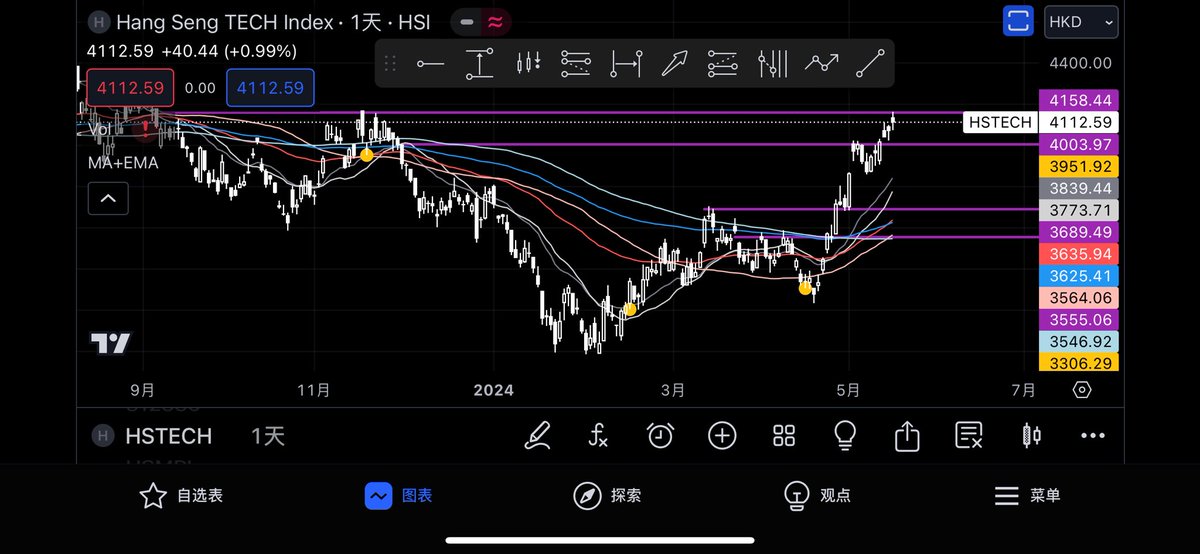Tap the blue 4112.59 buy price box

click(270, 88)
